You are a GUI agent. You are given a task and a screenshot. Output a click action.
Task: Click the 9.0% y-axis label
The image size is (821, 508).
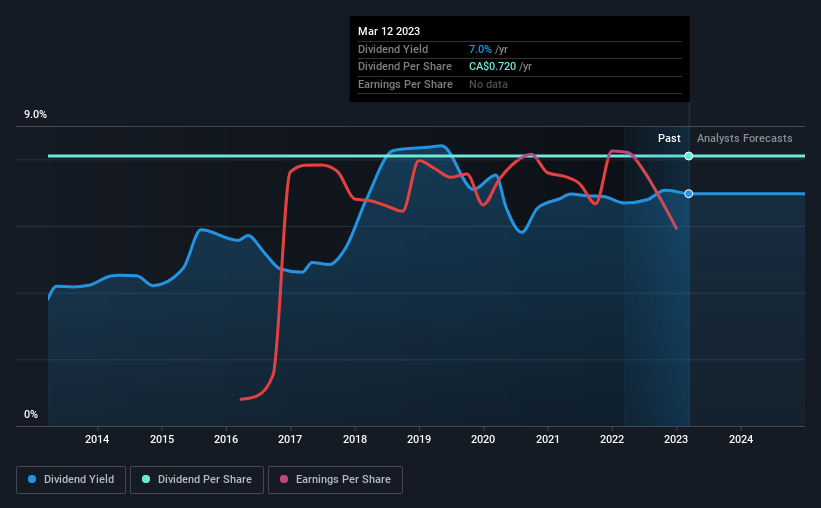[x=35, y=115]
